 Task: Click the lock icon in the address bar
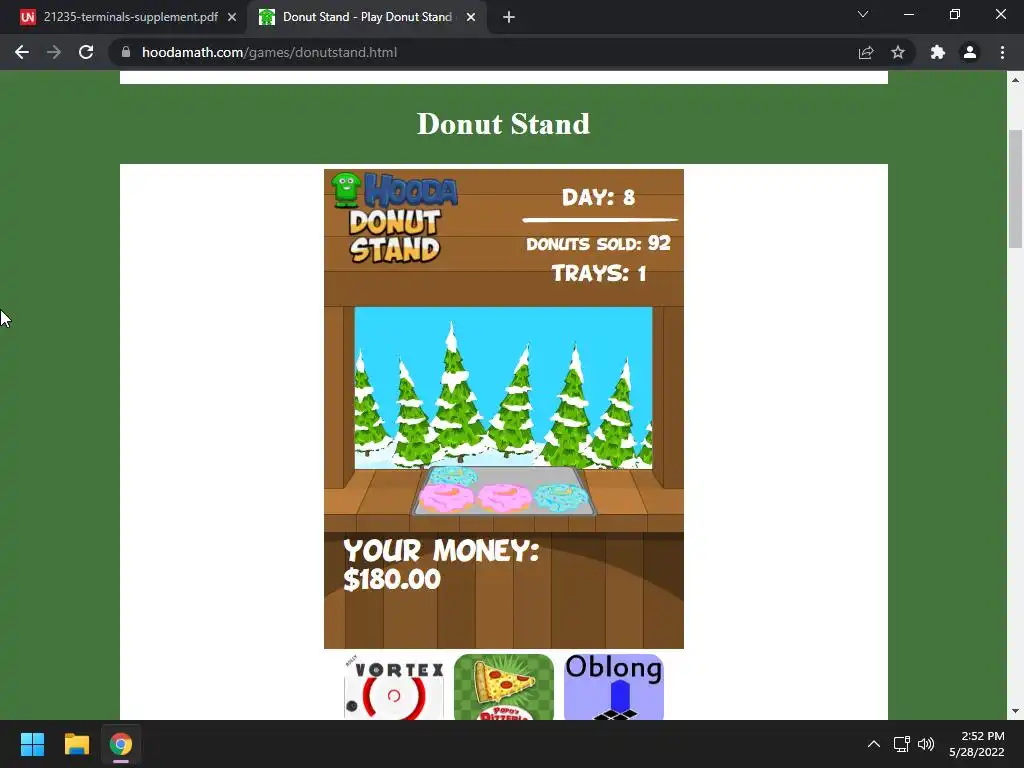126,52
